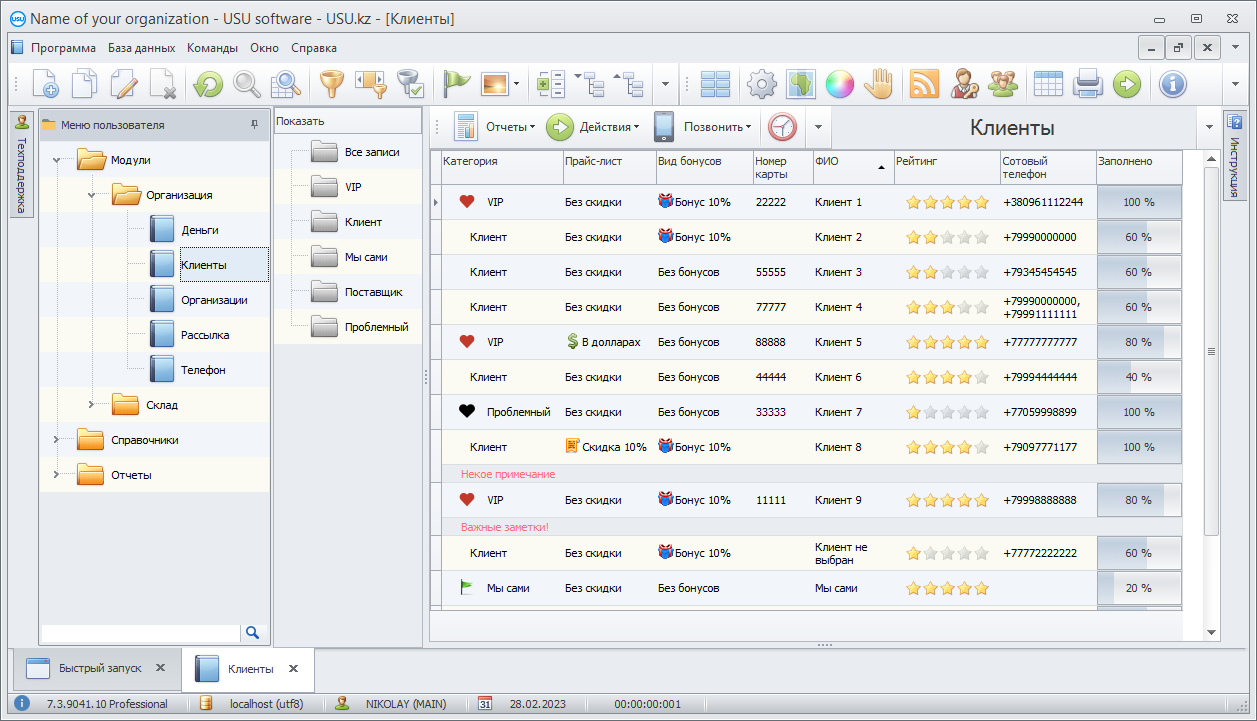This screenshot has width=1257, height=721.
Task: Expand the Справочники tree node
Action: [x=56, y=440]
